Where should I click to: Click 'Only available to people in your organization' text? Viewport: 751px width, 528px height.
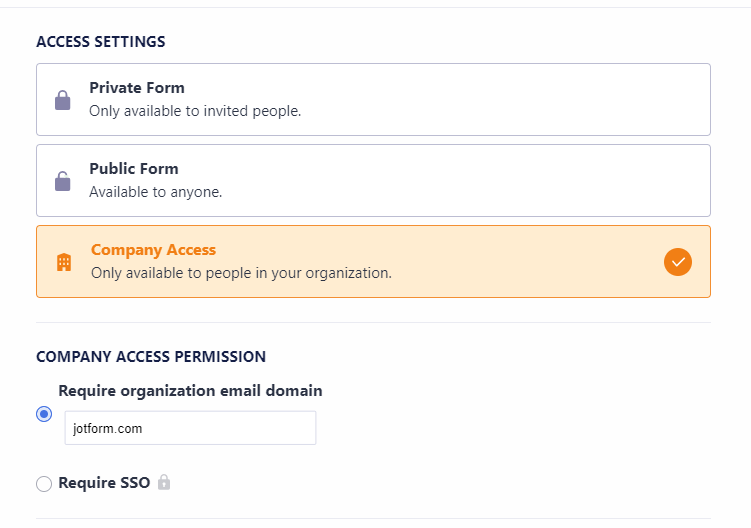pos(241,272)
